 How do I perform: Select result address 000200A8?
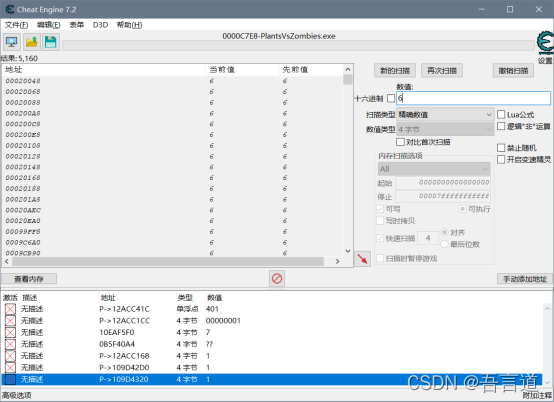point(23,113)
